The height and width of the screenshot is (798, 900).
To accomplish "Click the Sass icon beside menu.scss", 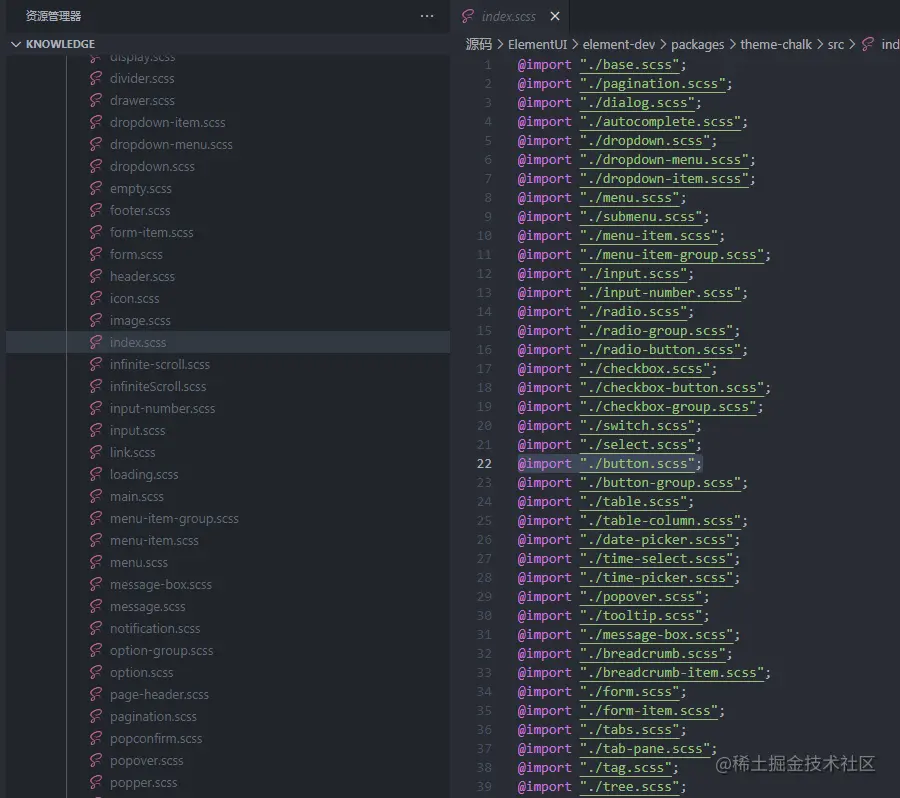I will click(96, 563).
